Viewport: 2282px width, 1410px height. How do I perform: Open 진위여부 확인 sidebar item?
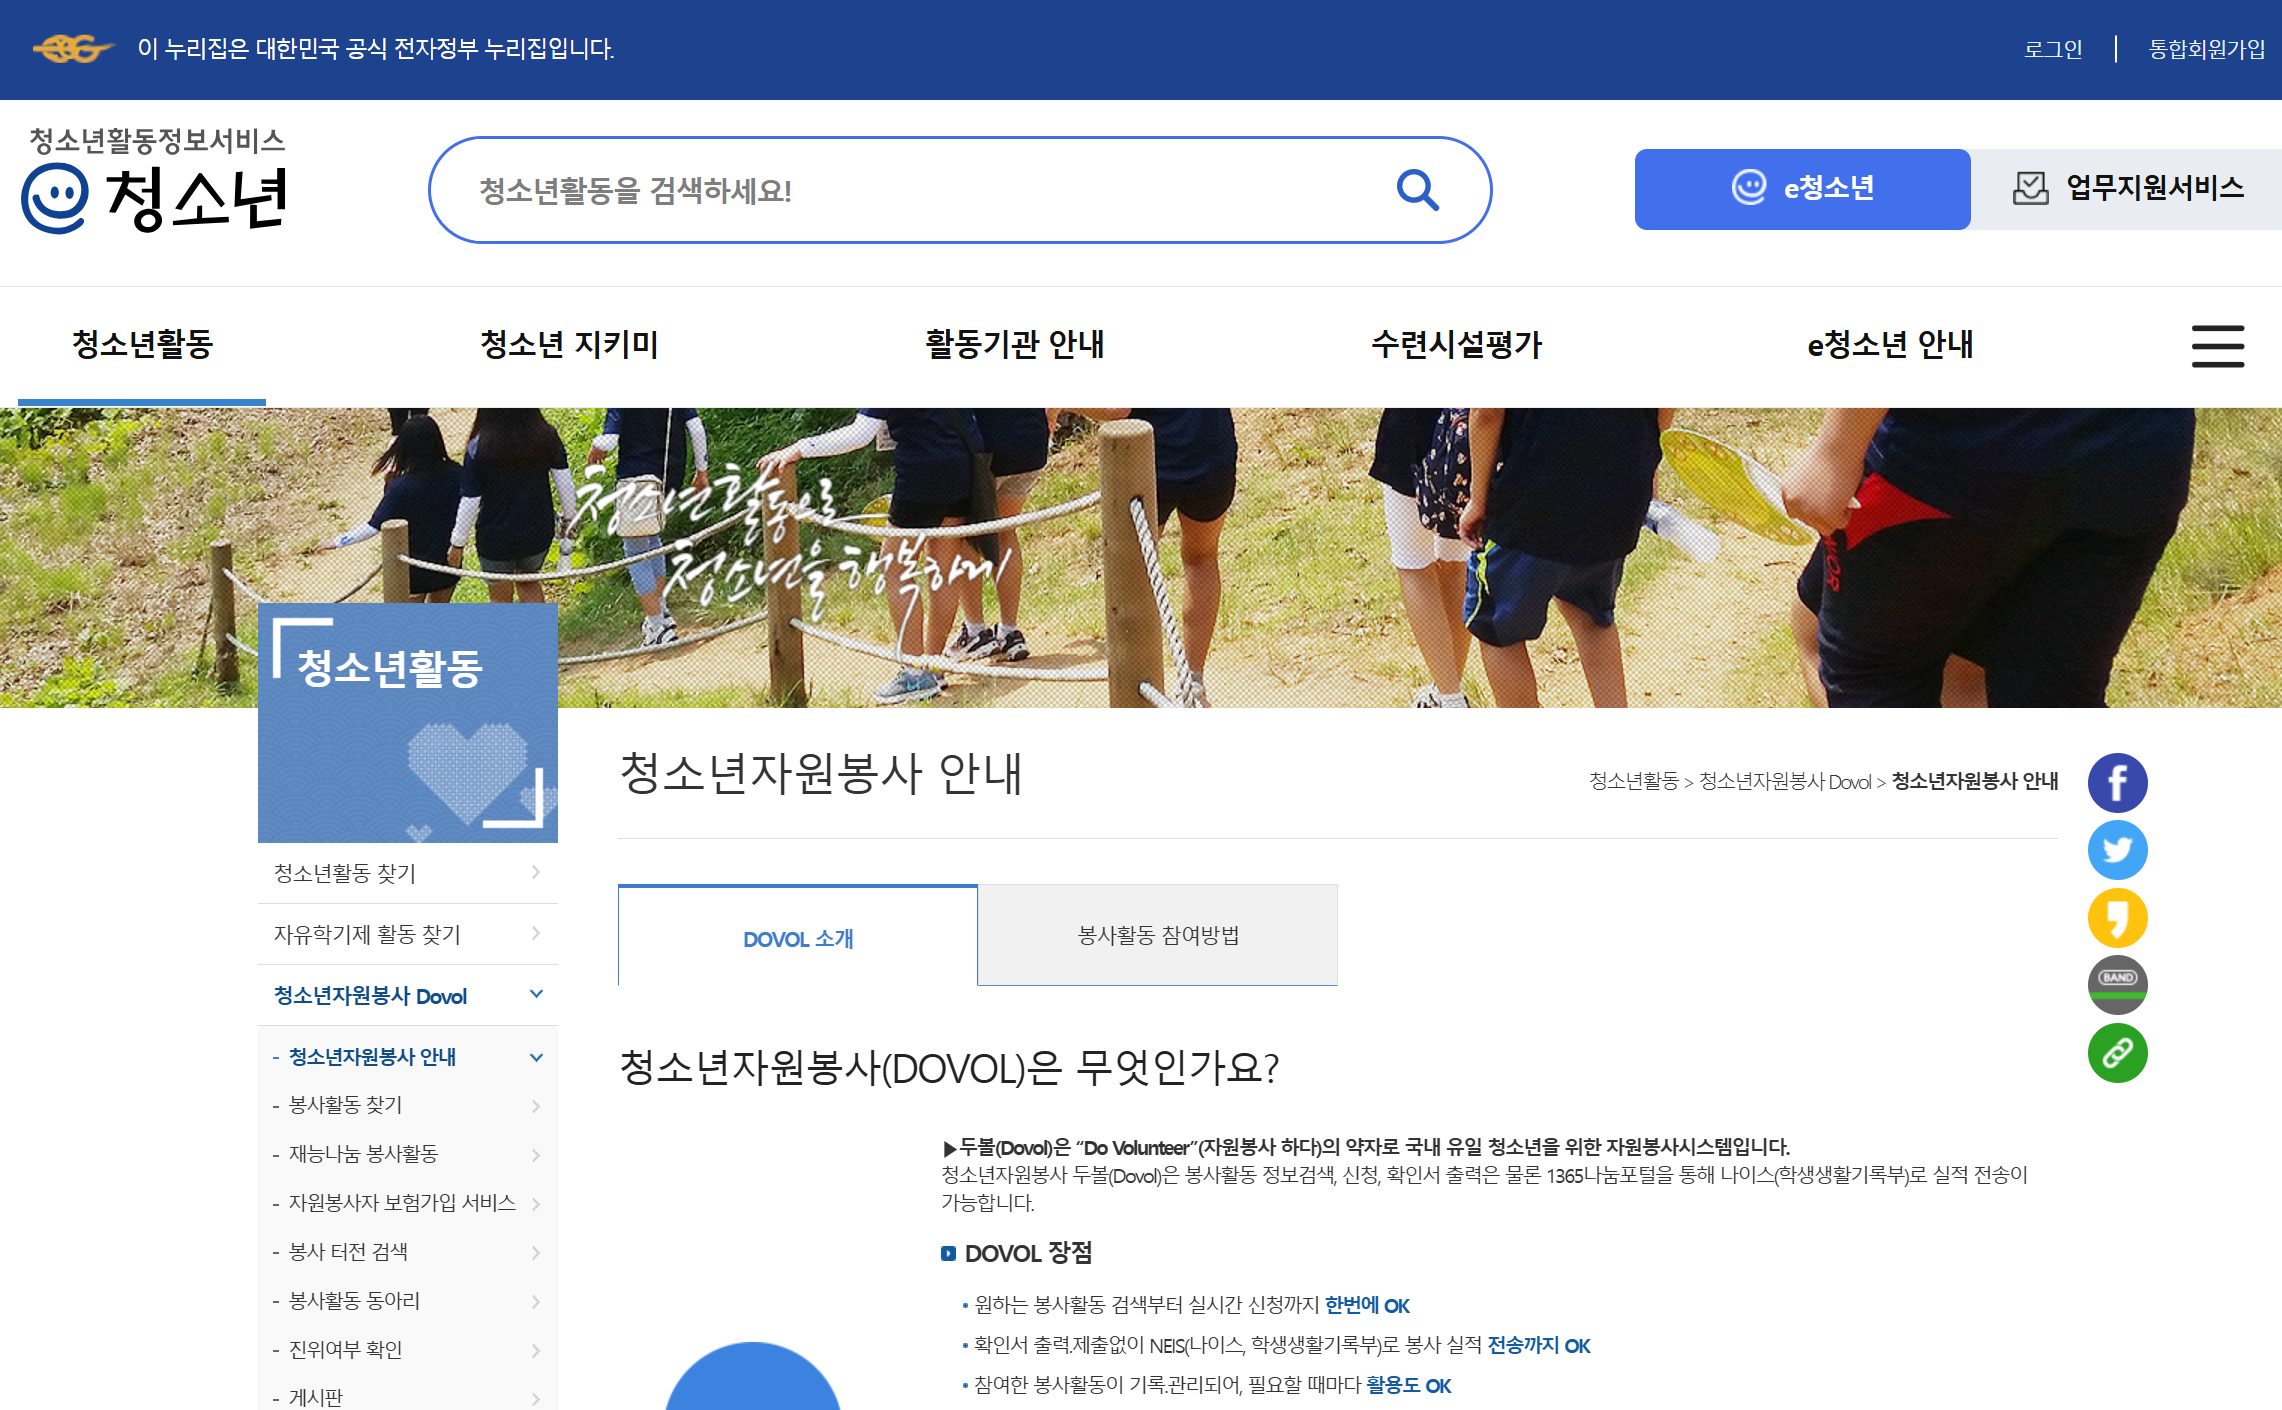408,1350
